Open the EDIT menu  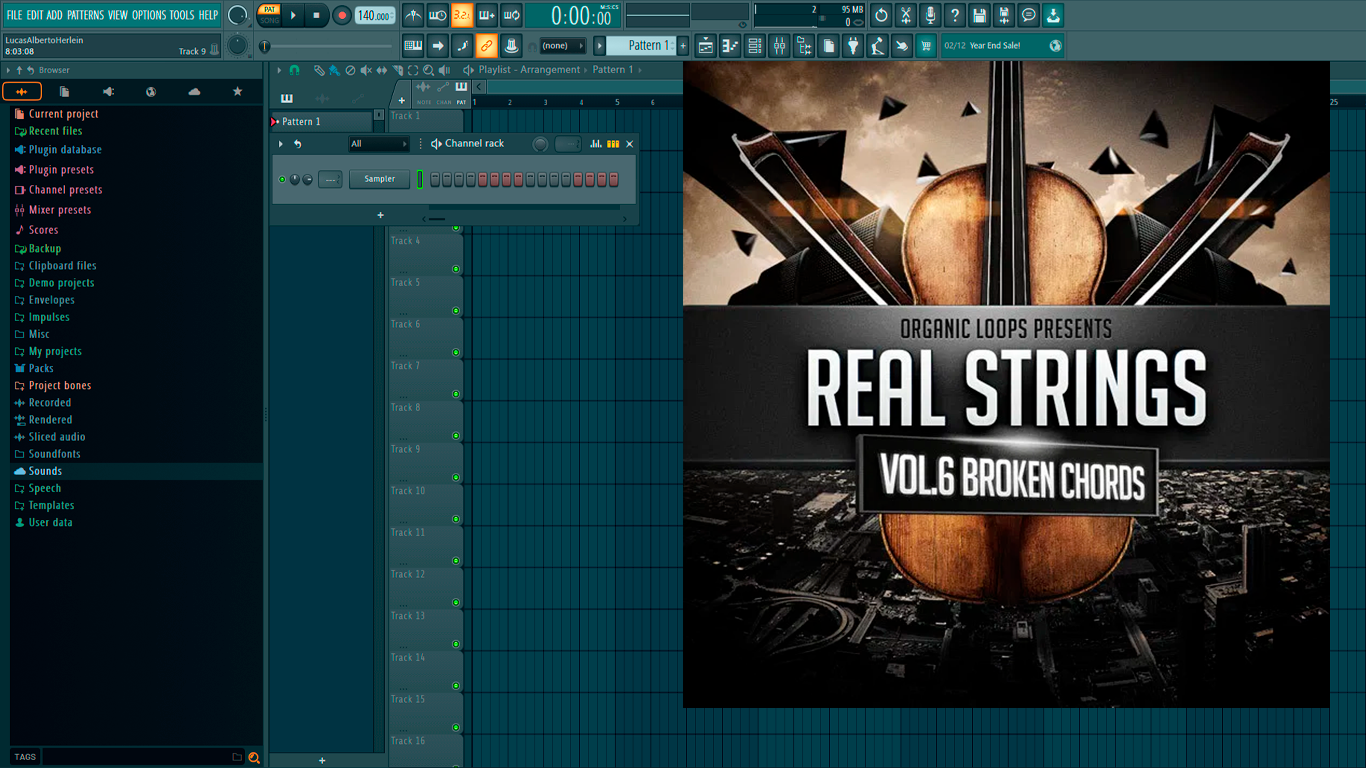pyautogui.click(x=34, y=15)
